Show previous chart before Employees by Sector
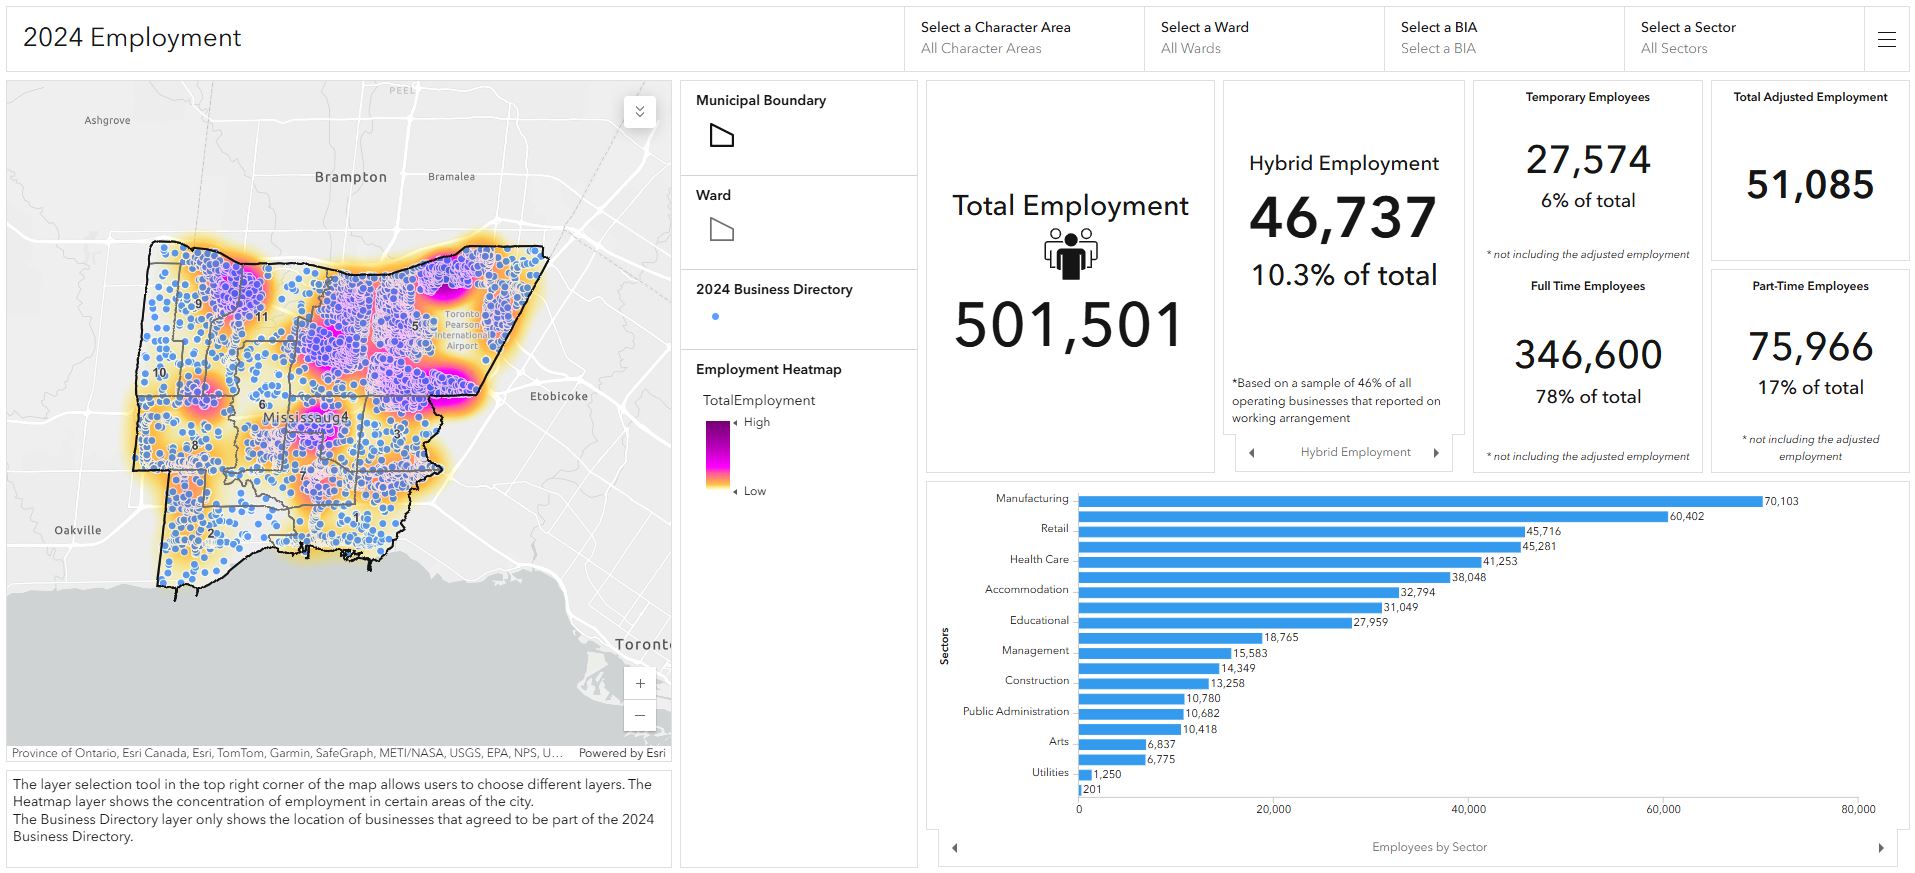The height and width of the screenshot is (873, 1915). pyautogui.click(x=955, y=848)
